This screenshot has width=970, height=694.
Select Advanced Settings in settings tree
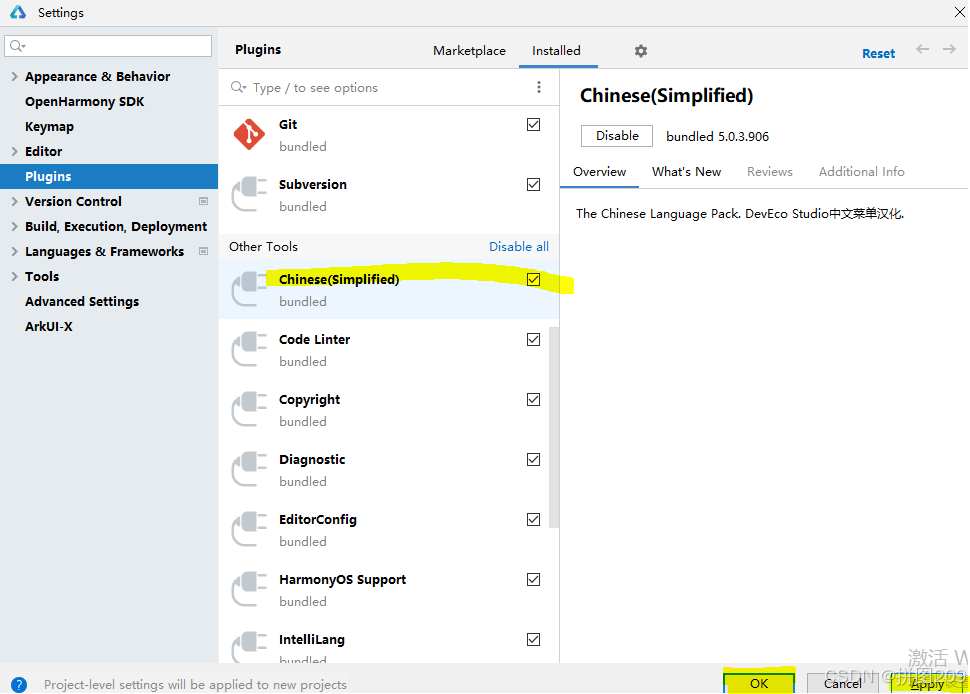click(x=82, y=301)
